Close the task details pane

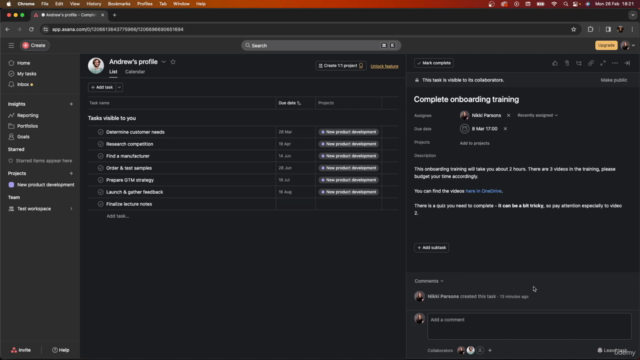pyautogui.click(x=627, y=63)
